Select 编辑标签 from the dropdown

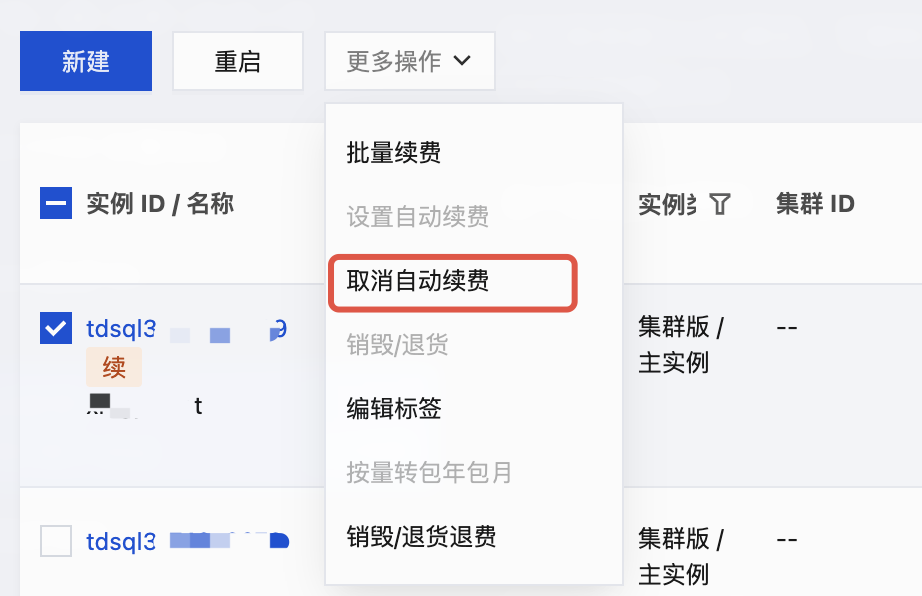click(393, 409)
